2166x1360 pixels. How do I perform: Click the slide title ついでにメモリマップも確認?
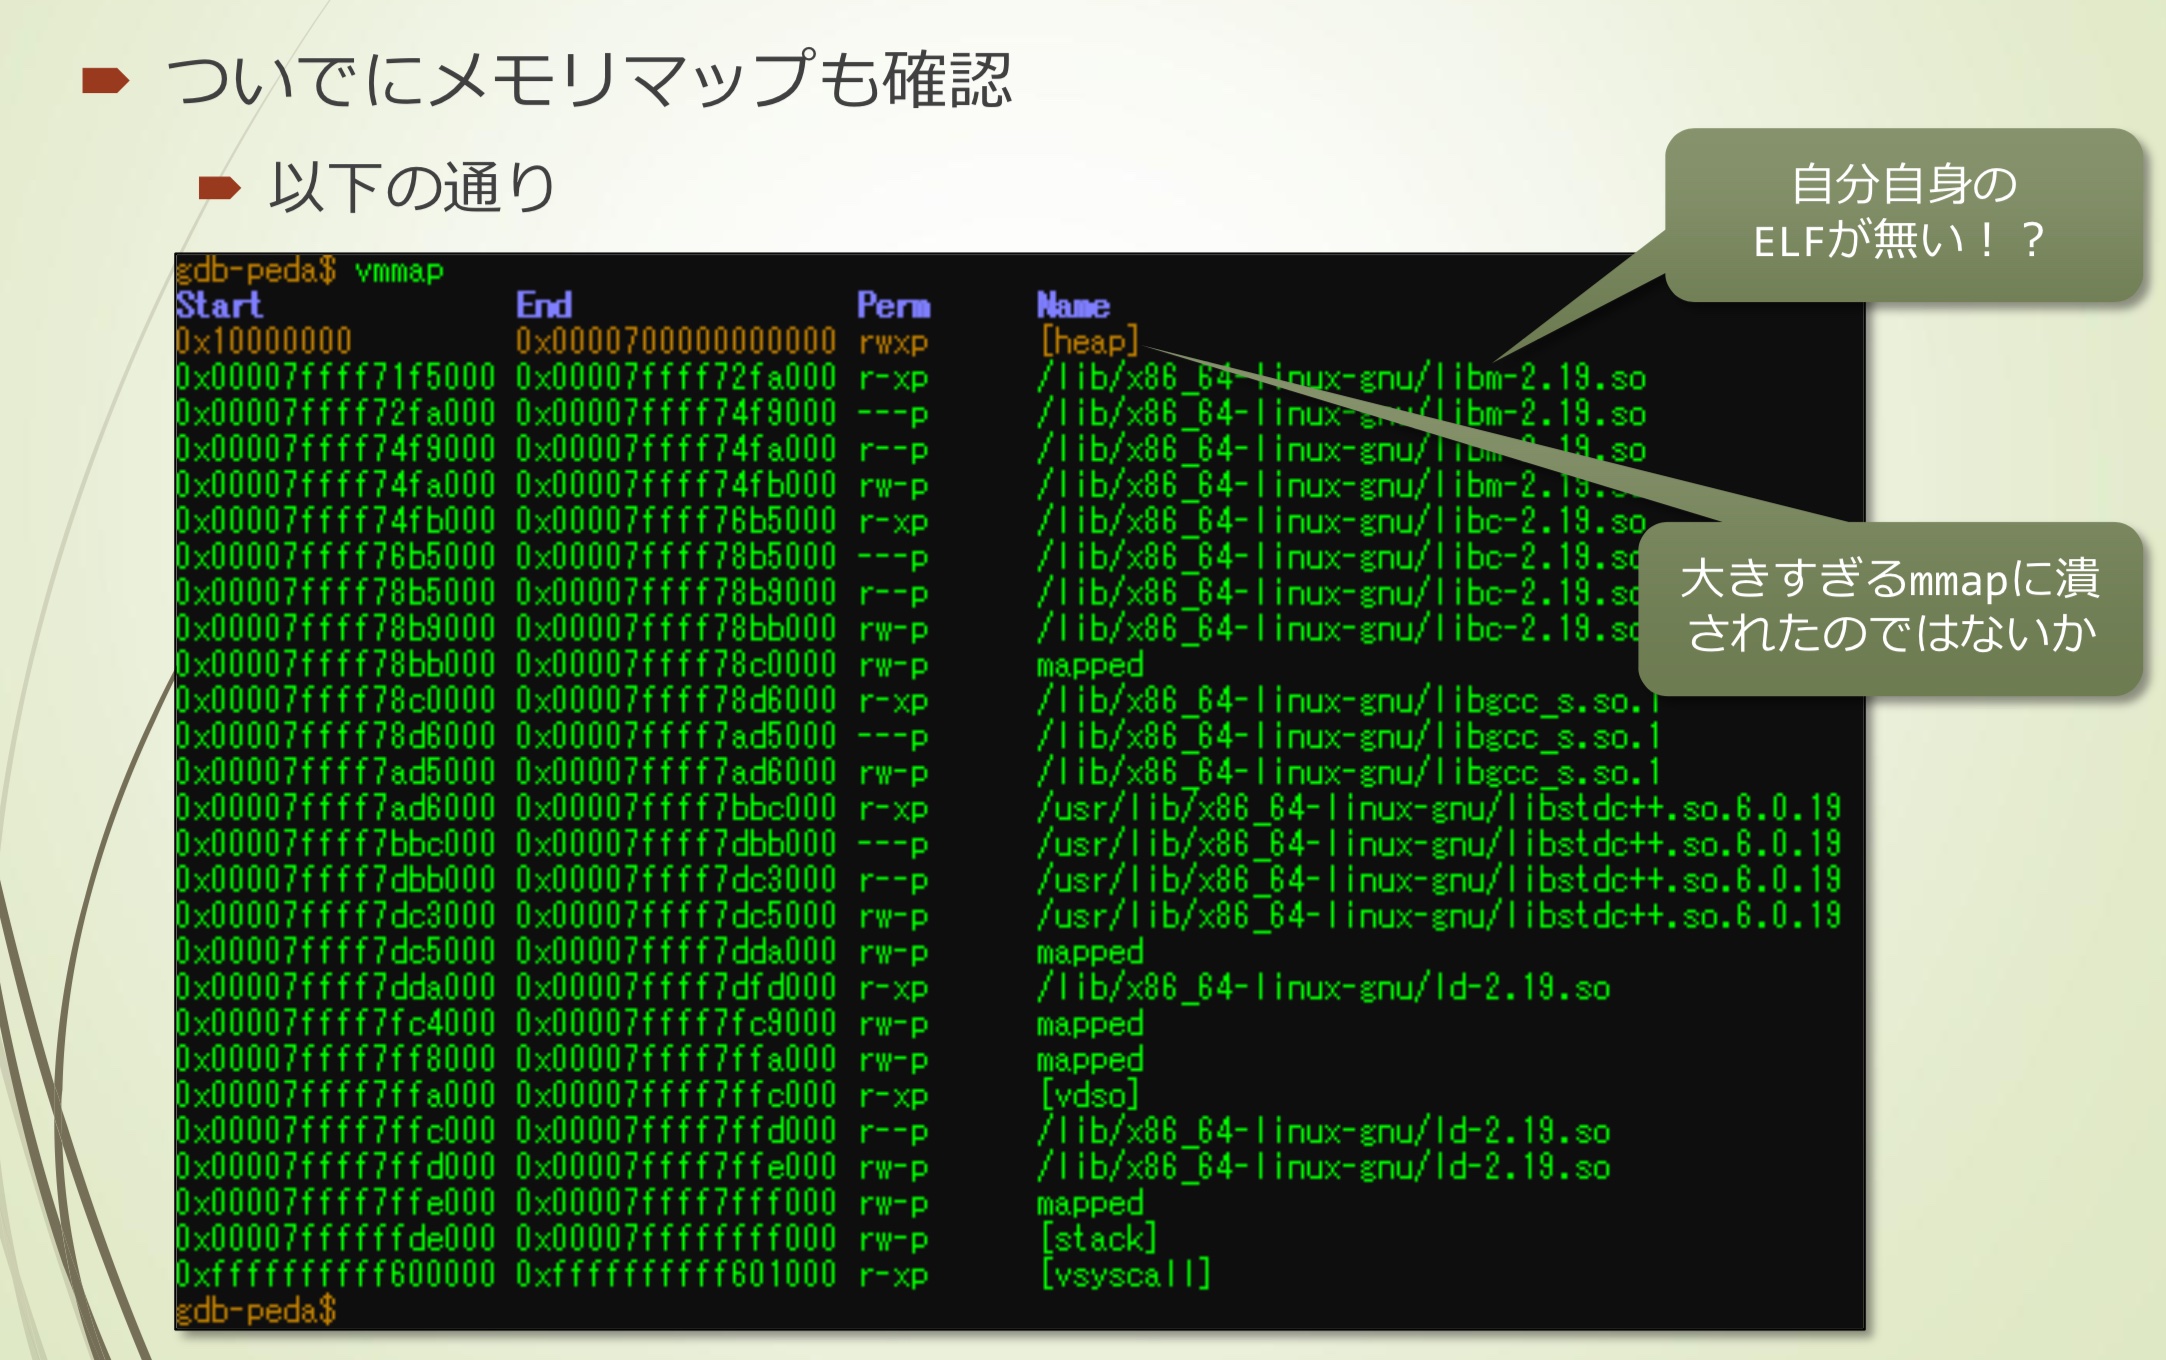(590, 80)
